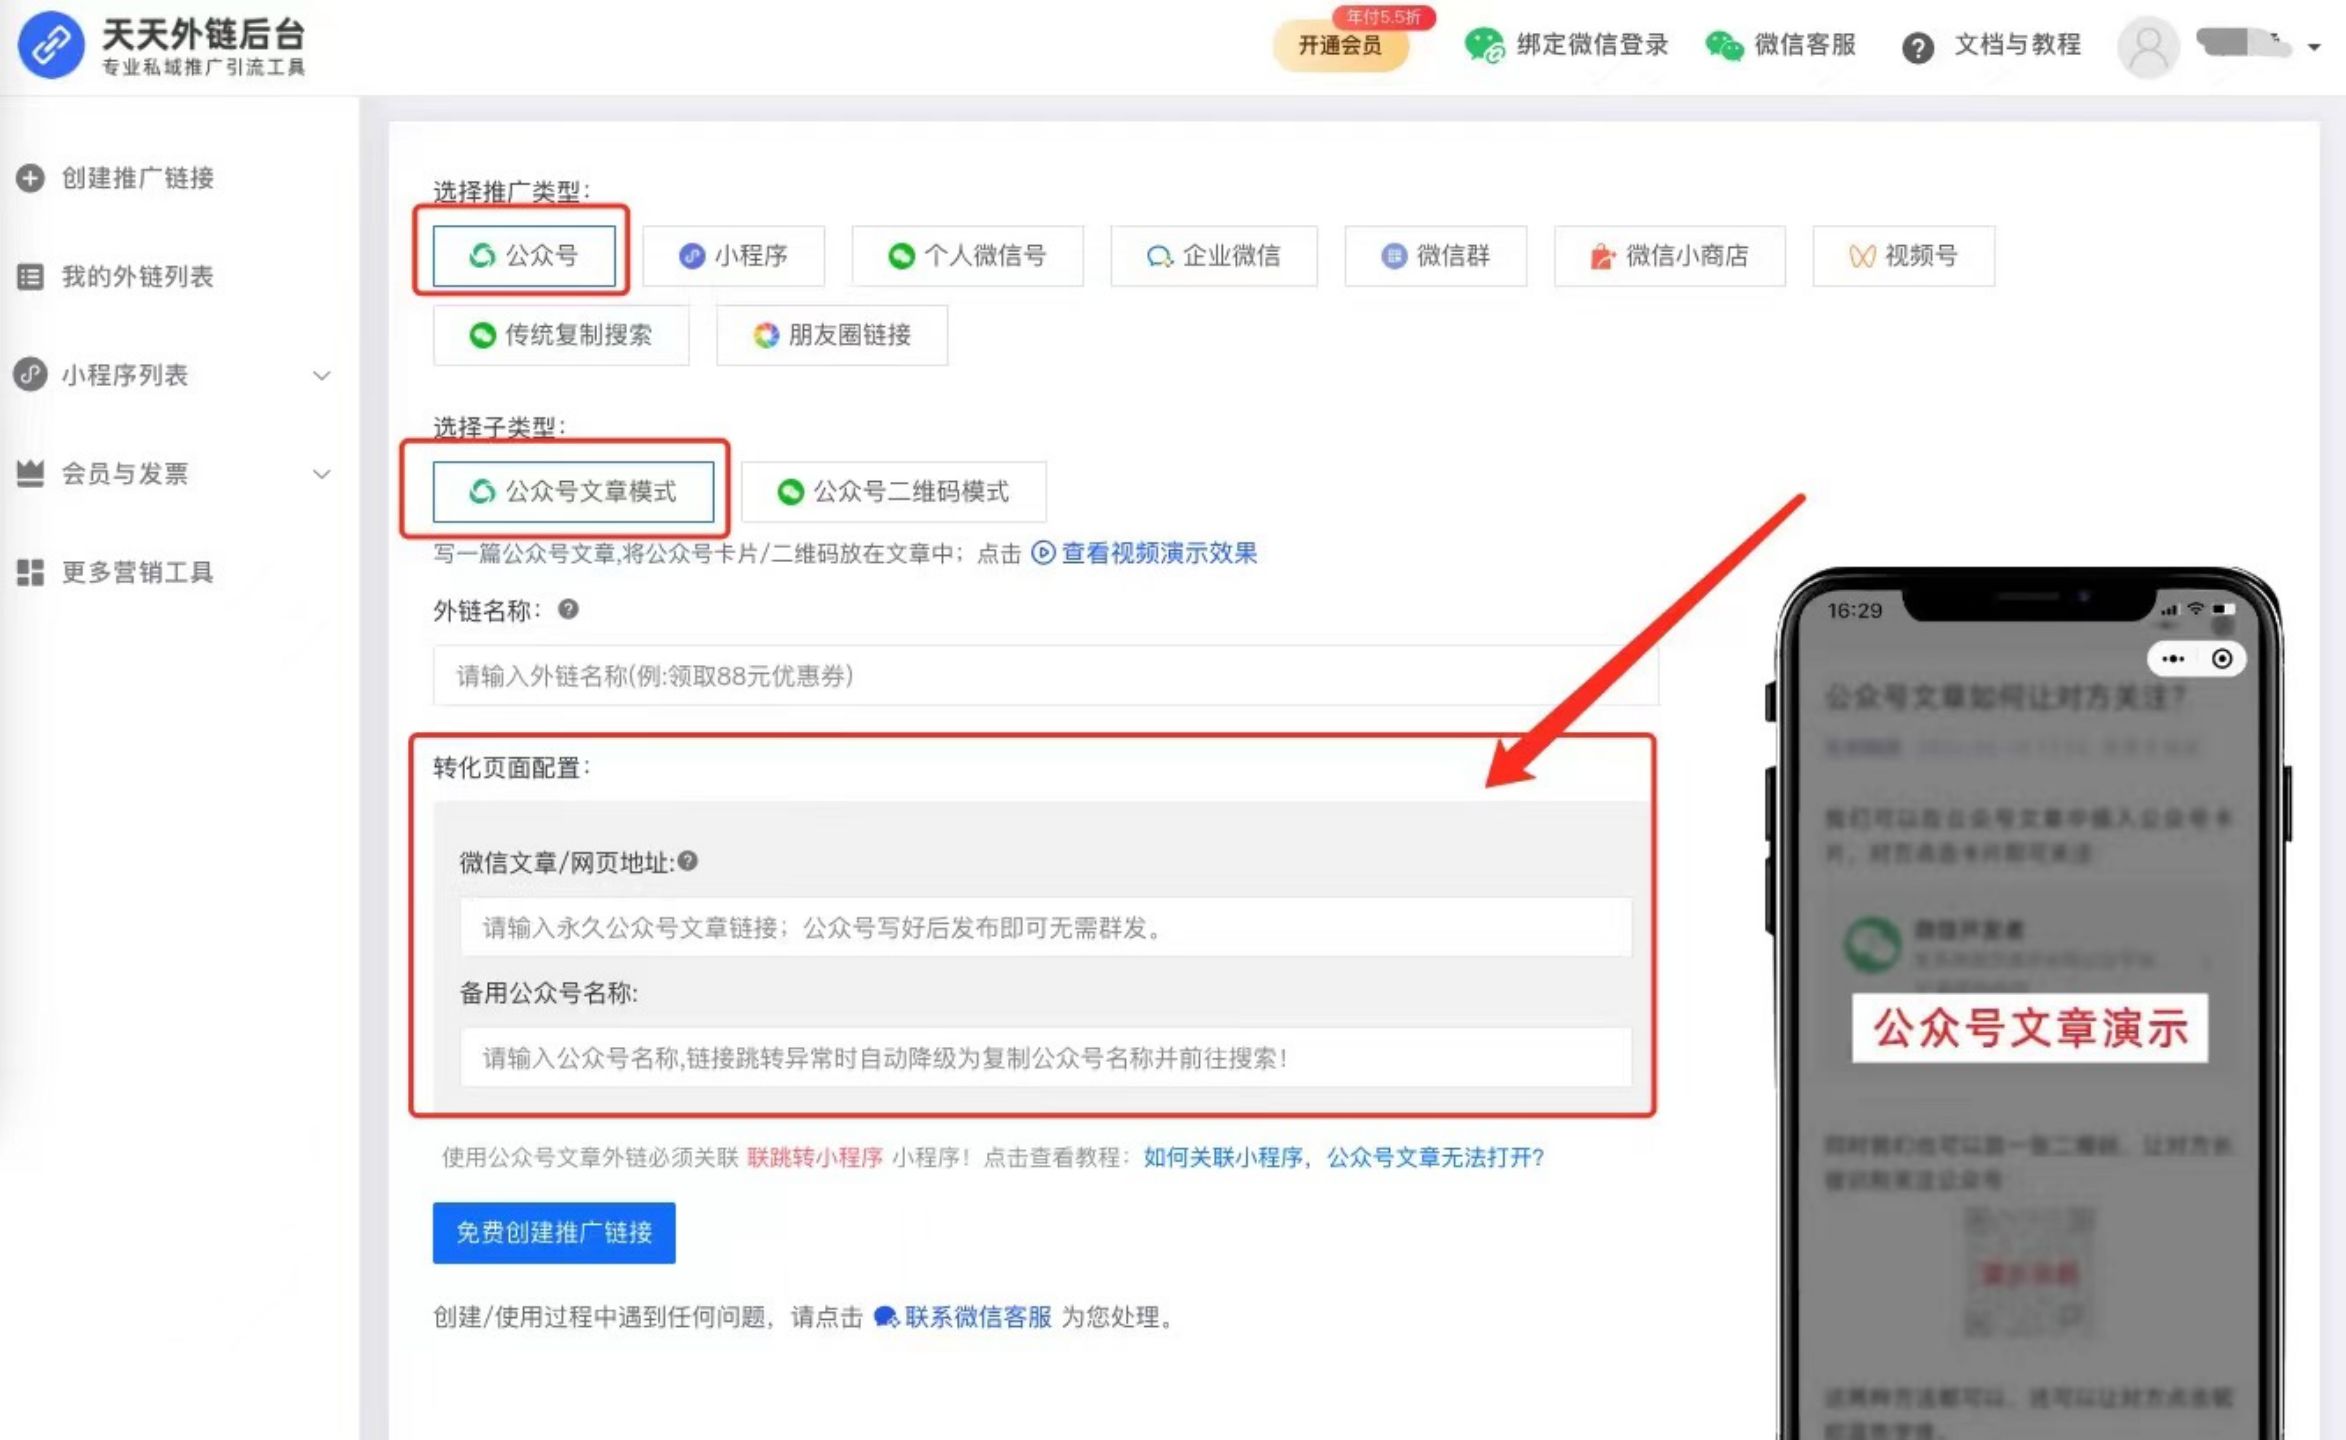Click help icon next to 微信文章/网页地址
The image size is (2346, 1440).
(688, 861)
